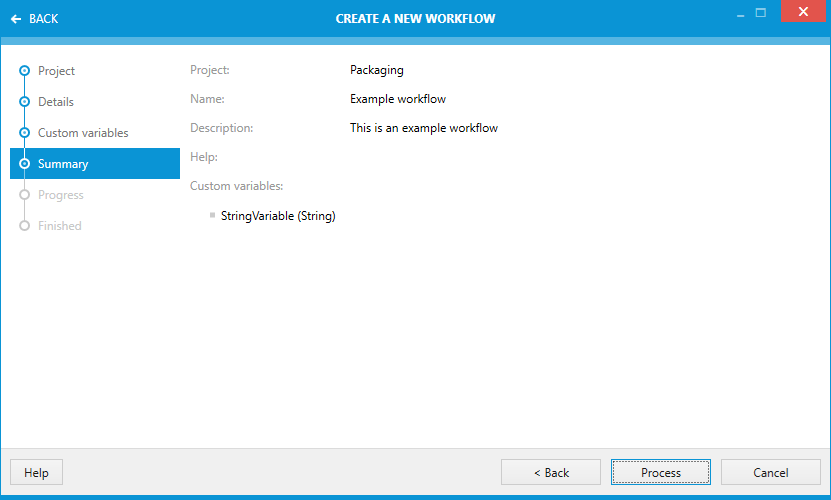Viewport: 831px width, 500px height.
Task: Click the 'StringVariable (String)' list entry
Action: 278,216
